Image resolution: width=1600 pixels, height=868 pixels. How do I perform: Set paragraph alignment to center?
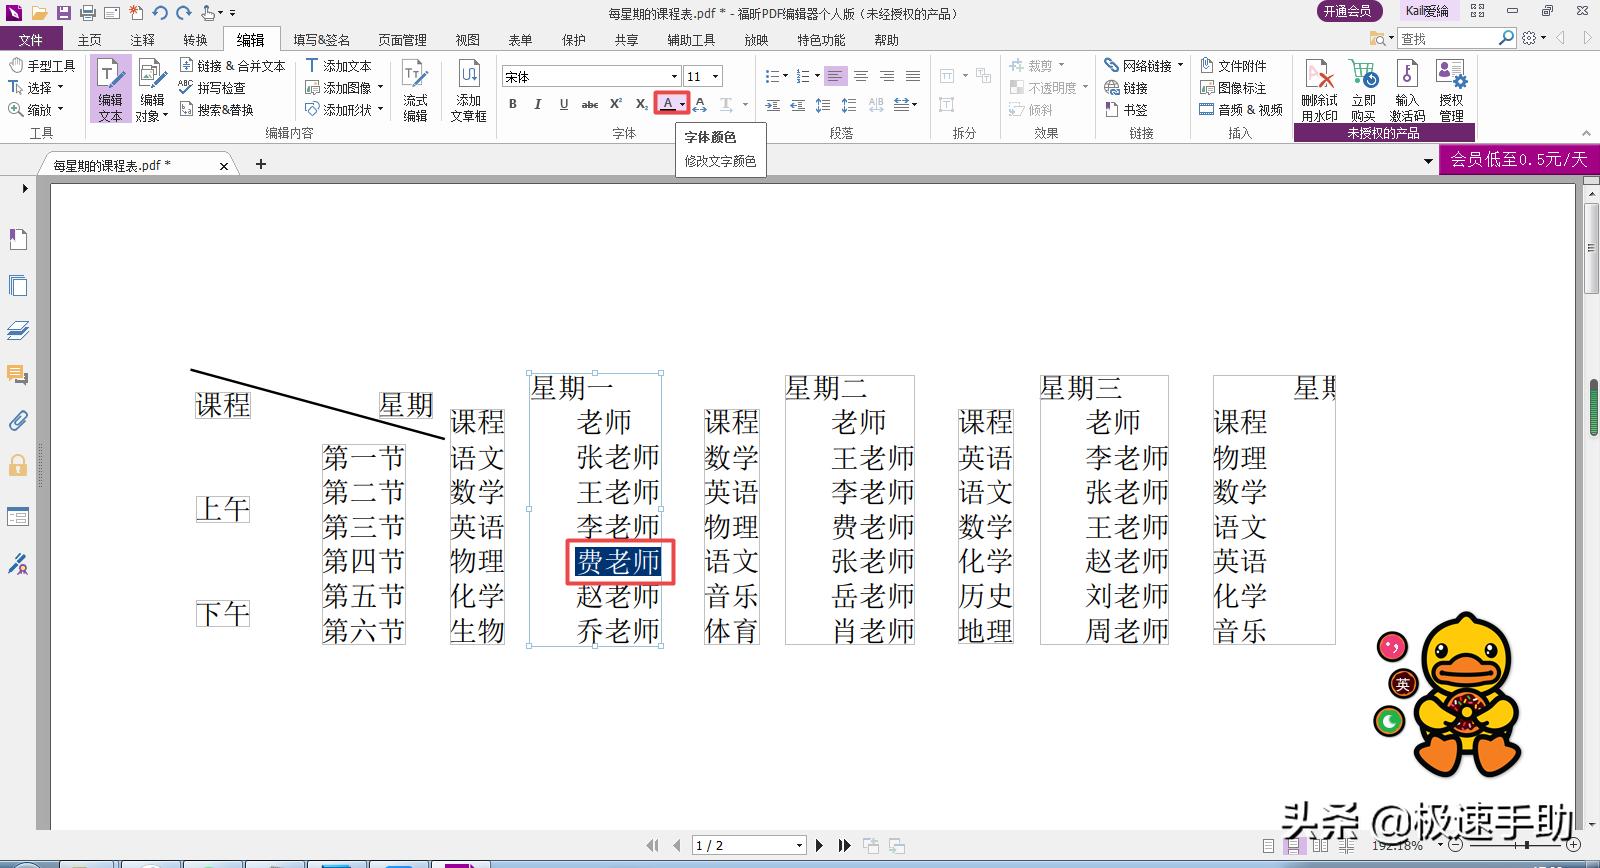pos(861,76)
